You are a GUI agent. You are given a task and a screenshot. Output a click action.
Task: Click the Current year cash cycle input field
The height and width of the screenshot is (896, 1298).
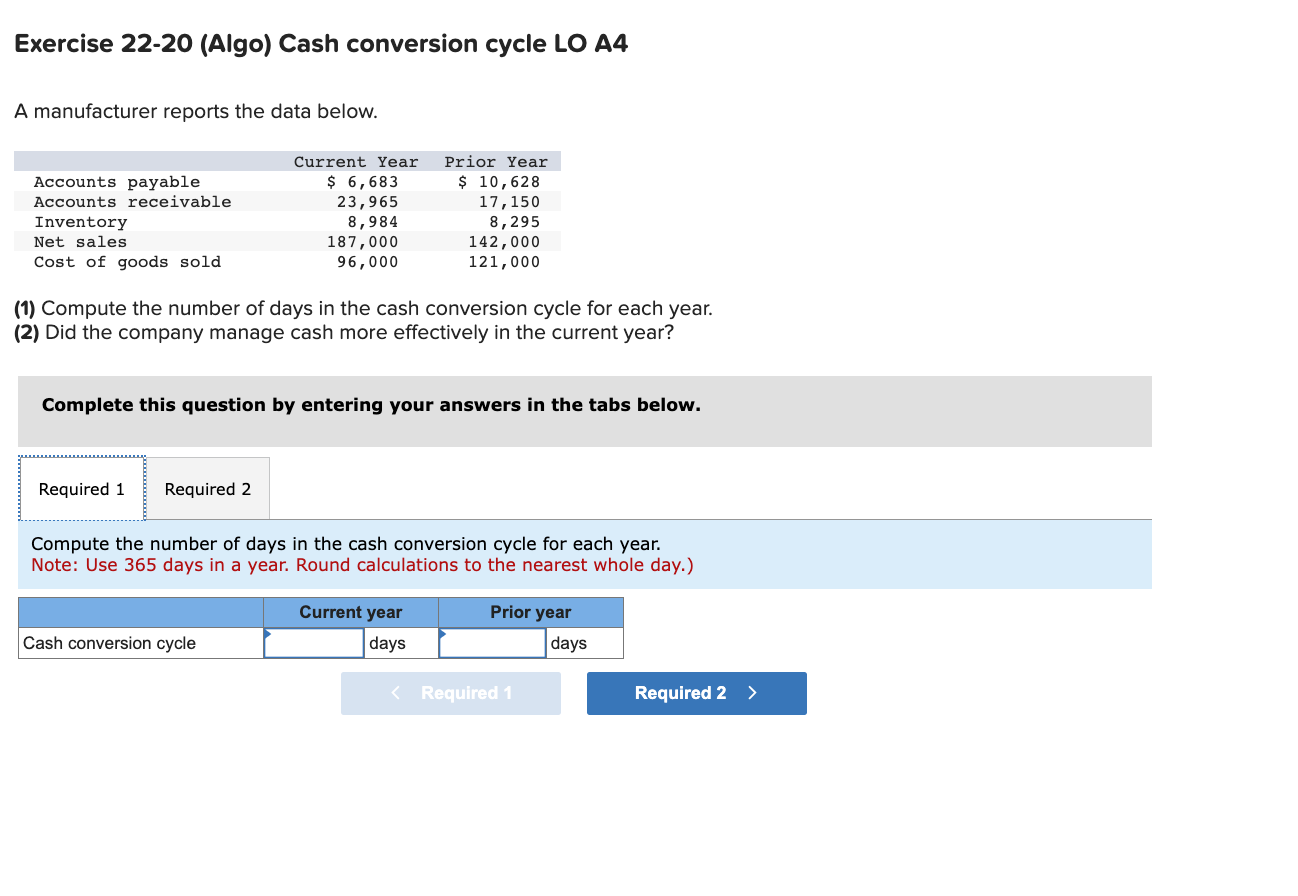pos(314,643)
